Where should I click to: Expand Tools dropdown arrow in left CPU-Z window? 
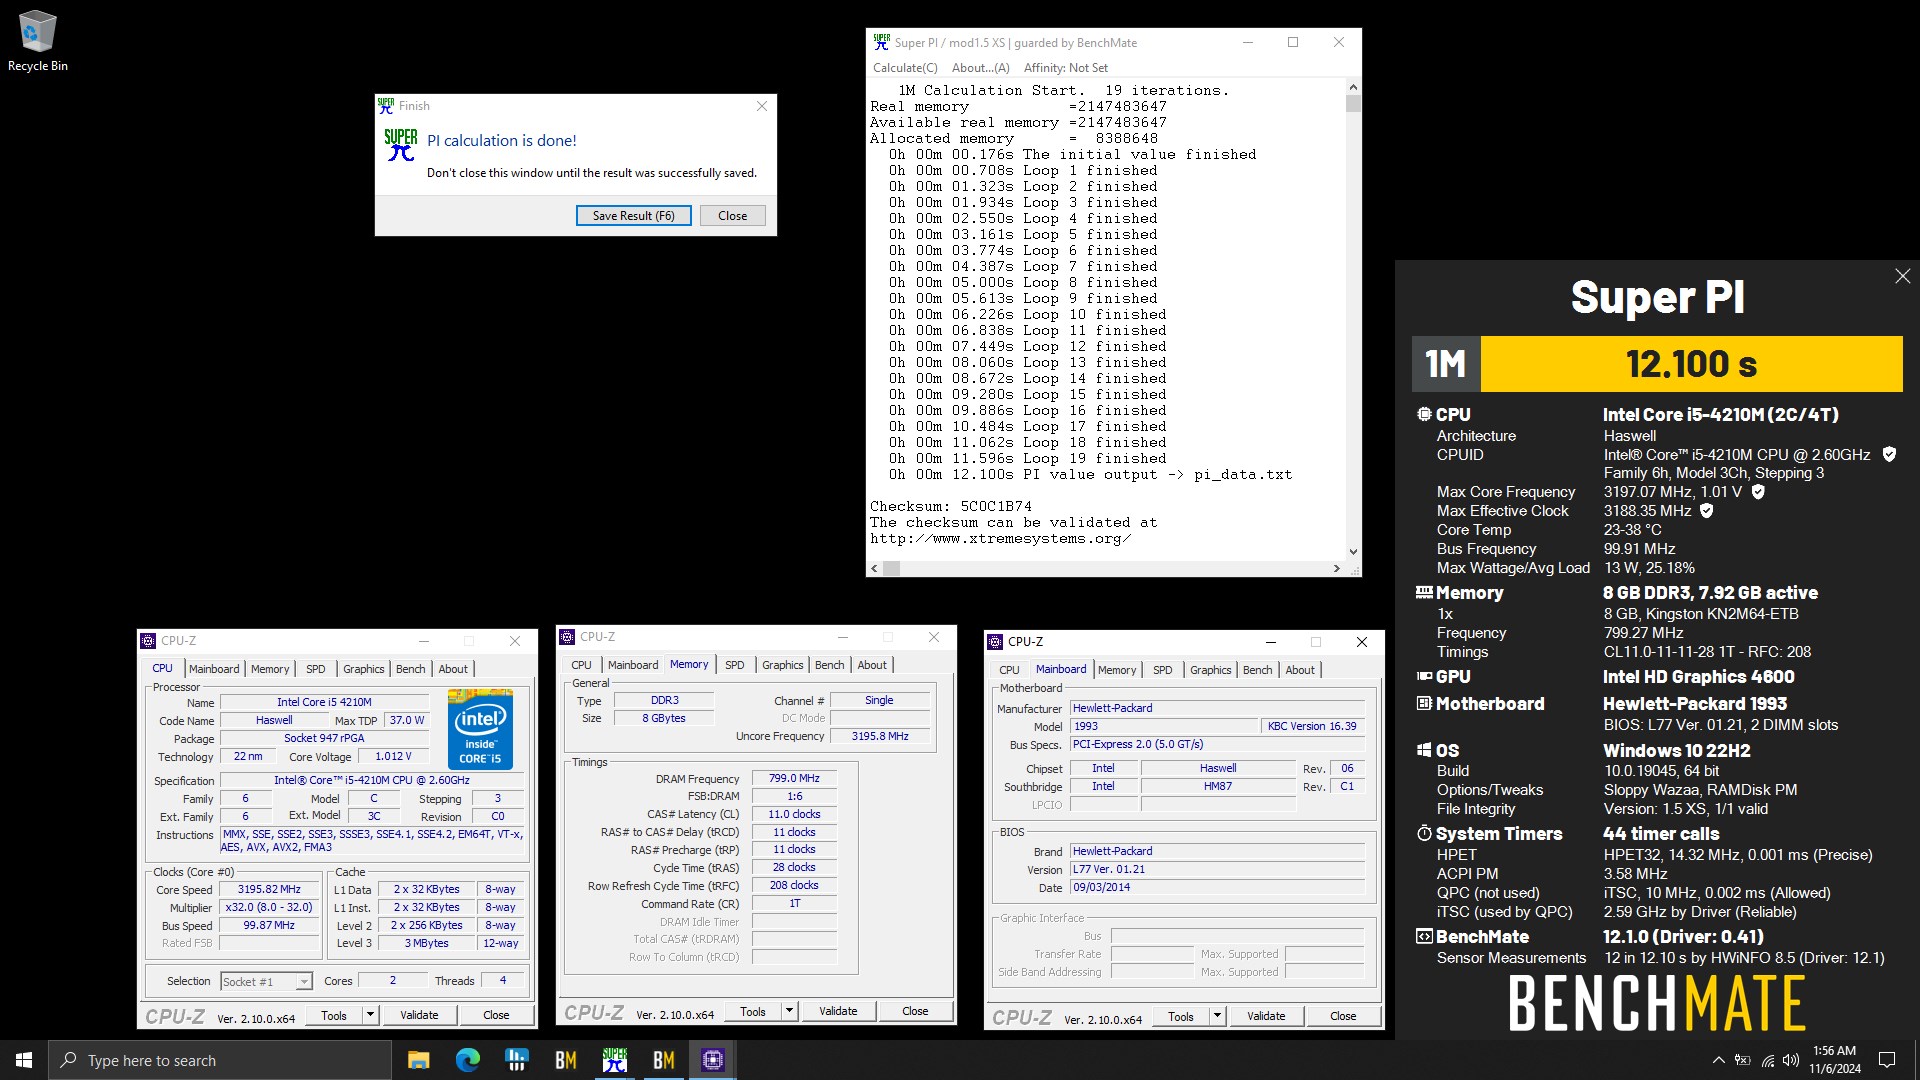coord(370,1015)
